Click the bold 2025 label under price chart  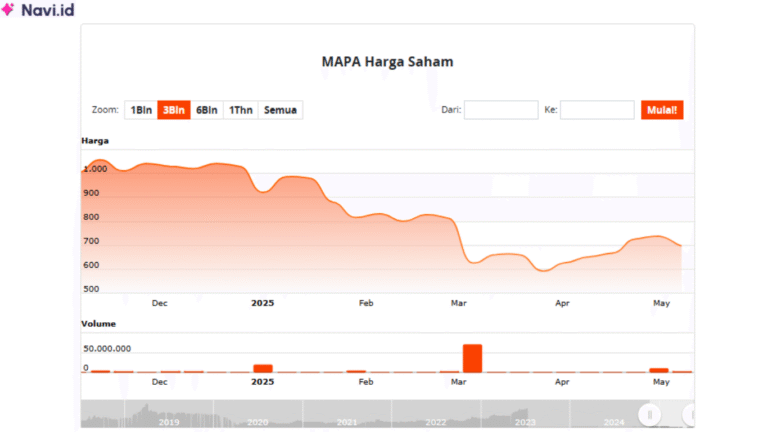[x=263, y=303]
